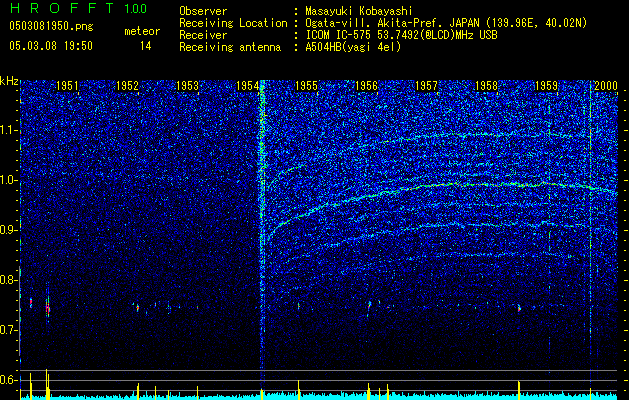Click the 1952 time marker

coord(127,86)
